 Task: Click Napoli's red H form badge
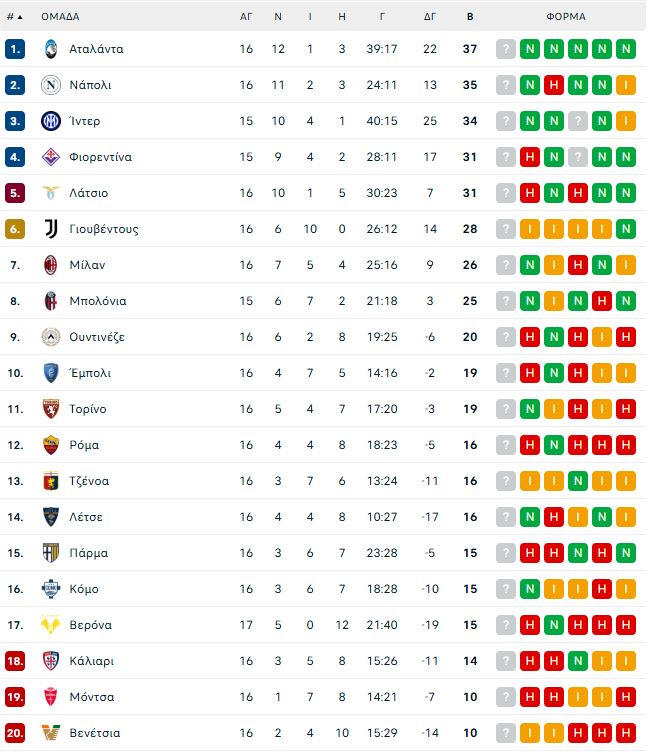tap(554, 85)
